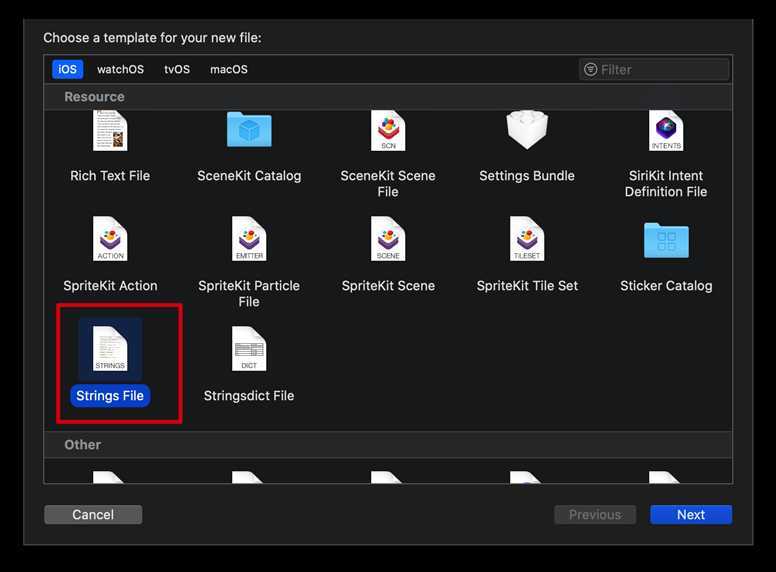Click the "SiriKit Intent Definition File" label
Viewport: 776px width, 572px height.
pyautogui.click(x=666, y=184)
